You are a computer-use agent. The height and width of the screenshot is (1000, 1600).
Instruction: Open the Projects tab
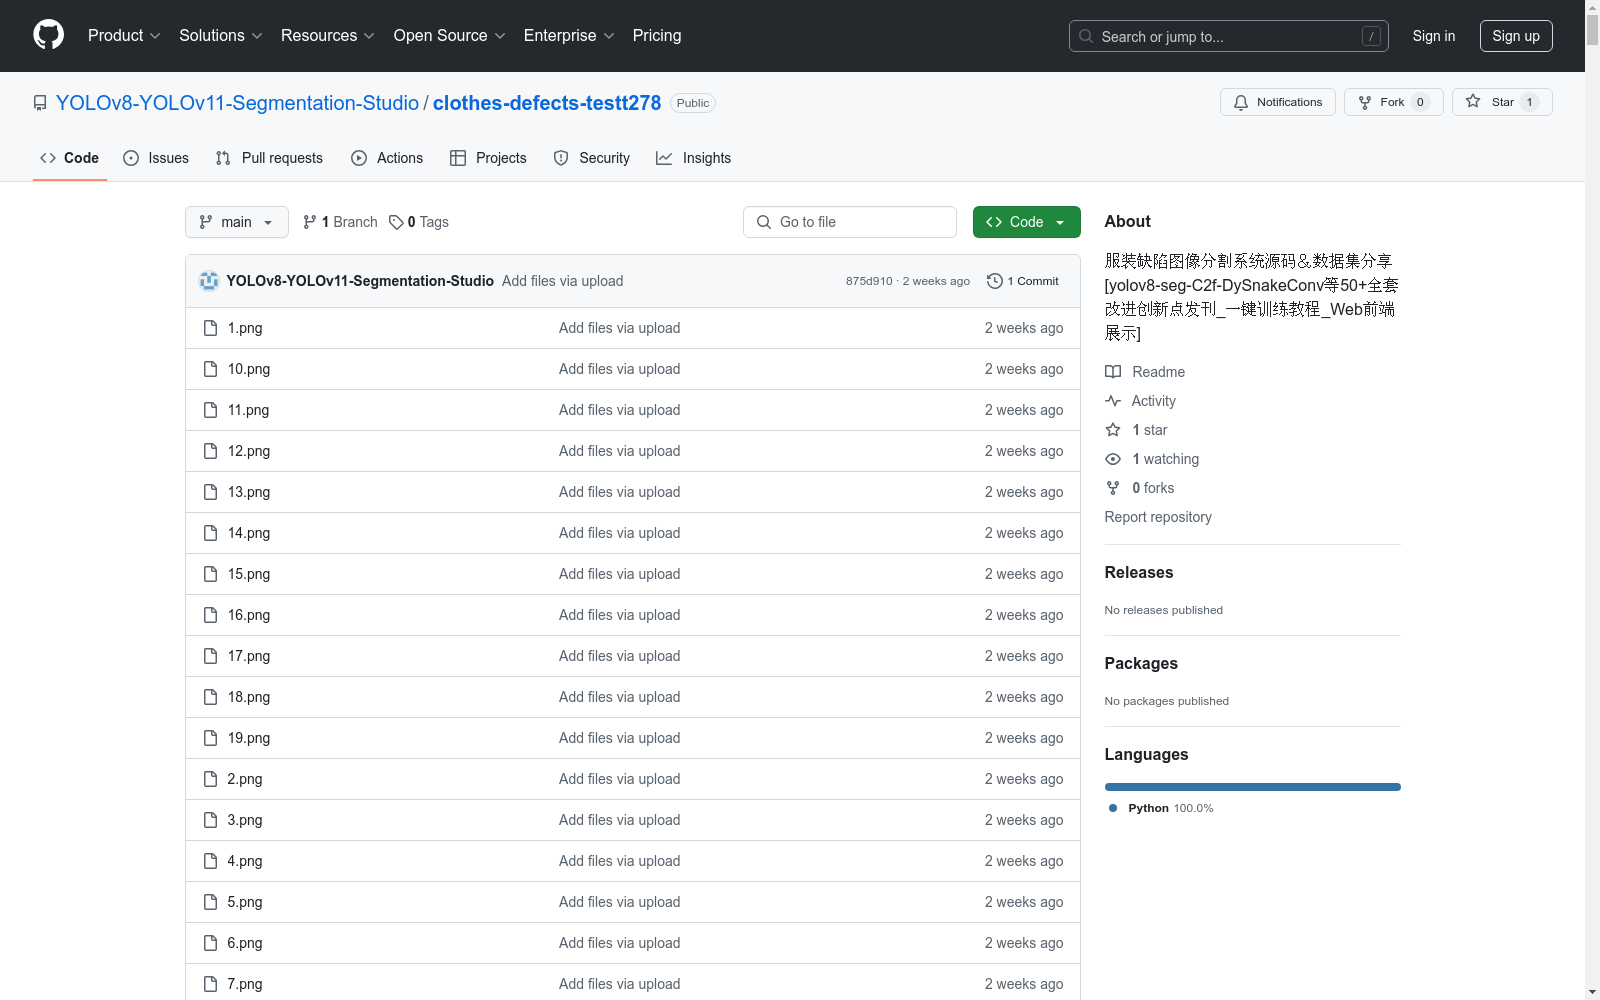(x=488, y=158)
